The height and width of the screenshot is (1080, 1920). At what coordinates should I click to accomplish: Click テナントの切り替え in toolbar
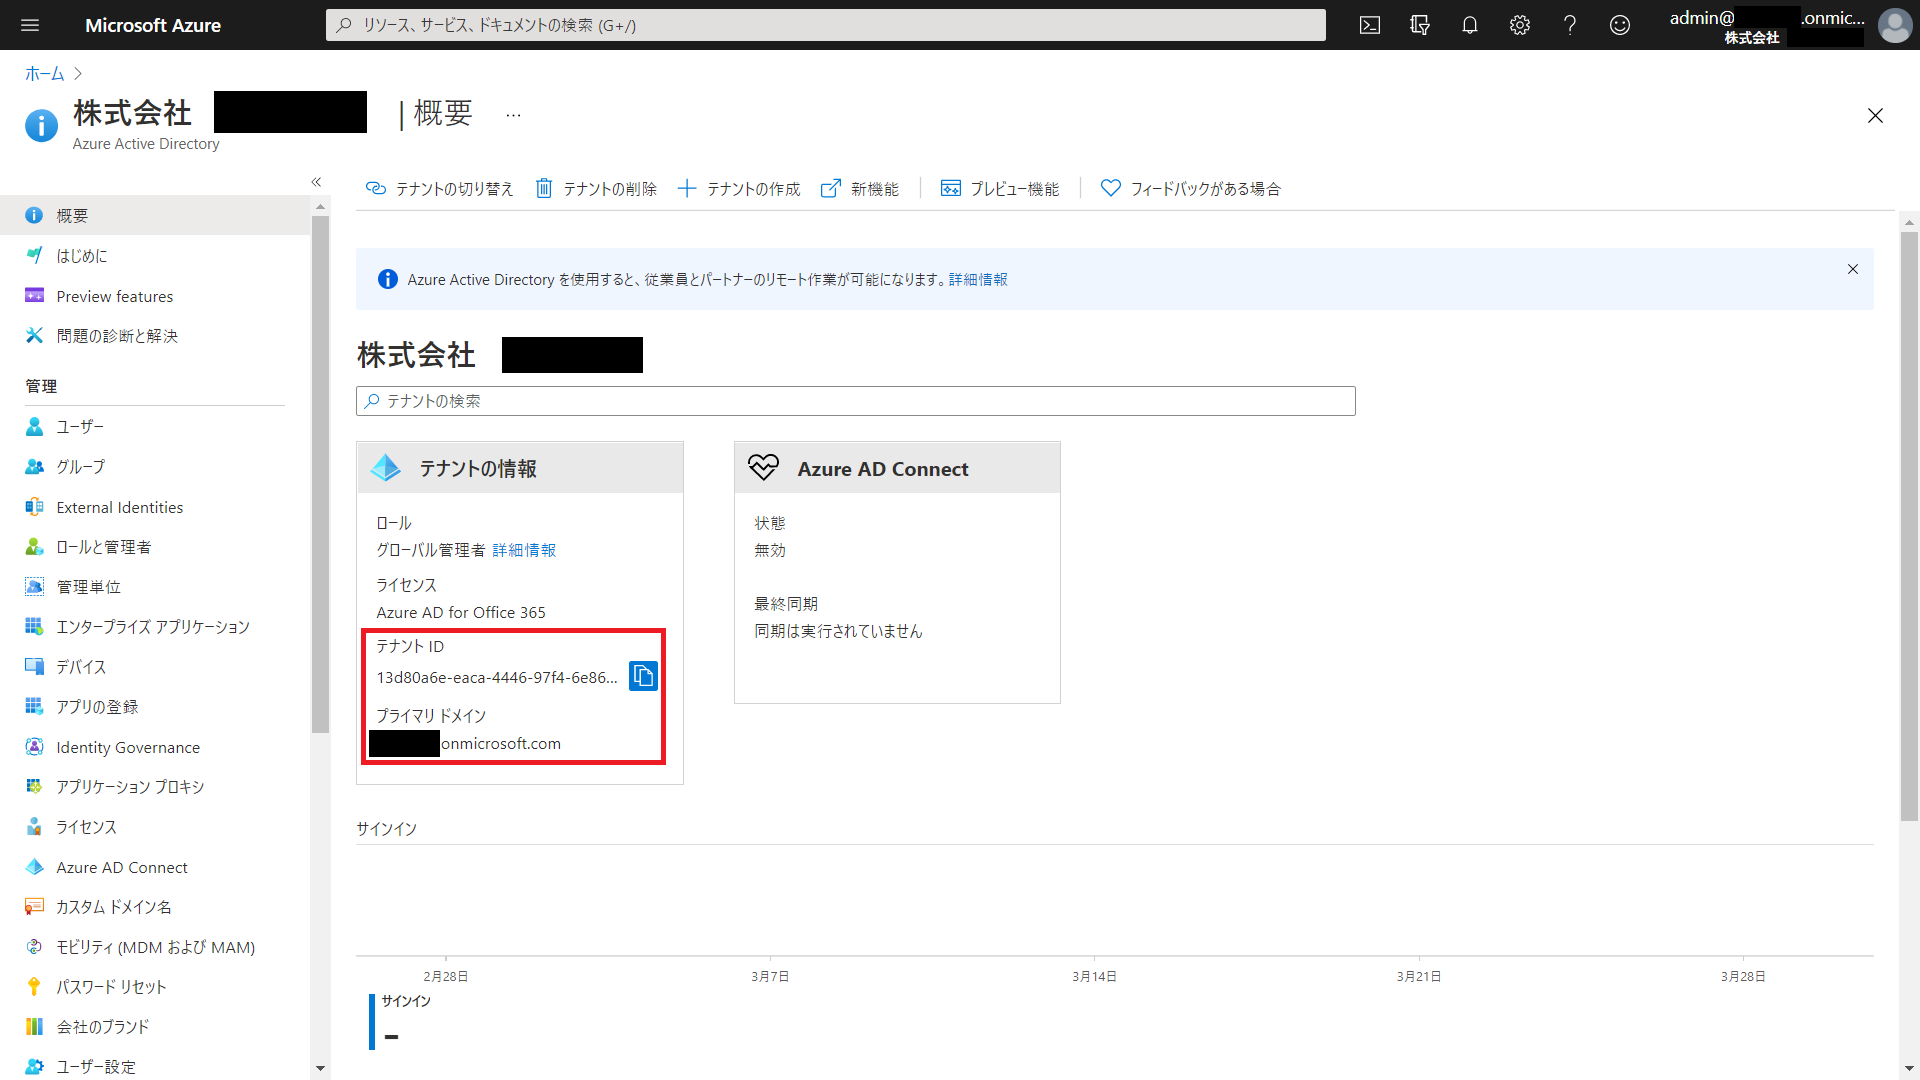(439, 189)
